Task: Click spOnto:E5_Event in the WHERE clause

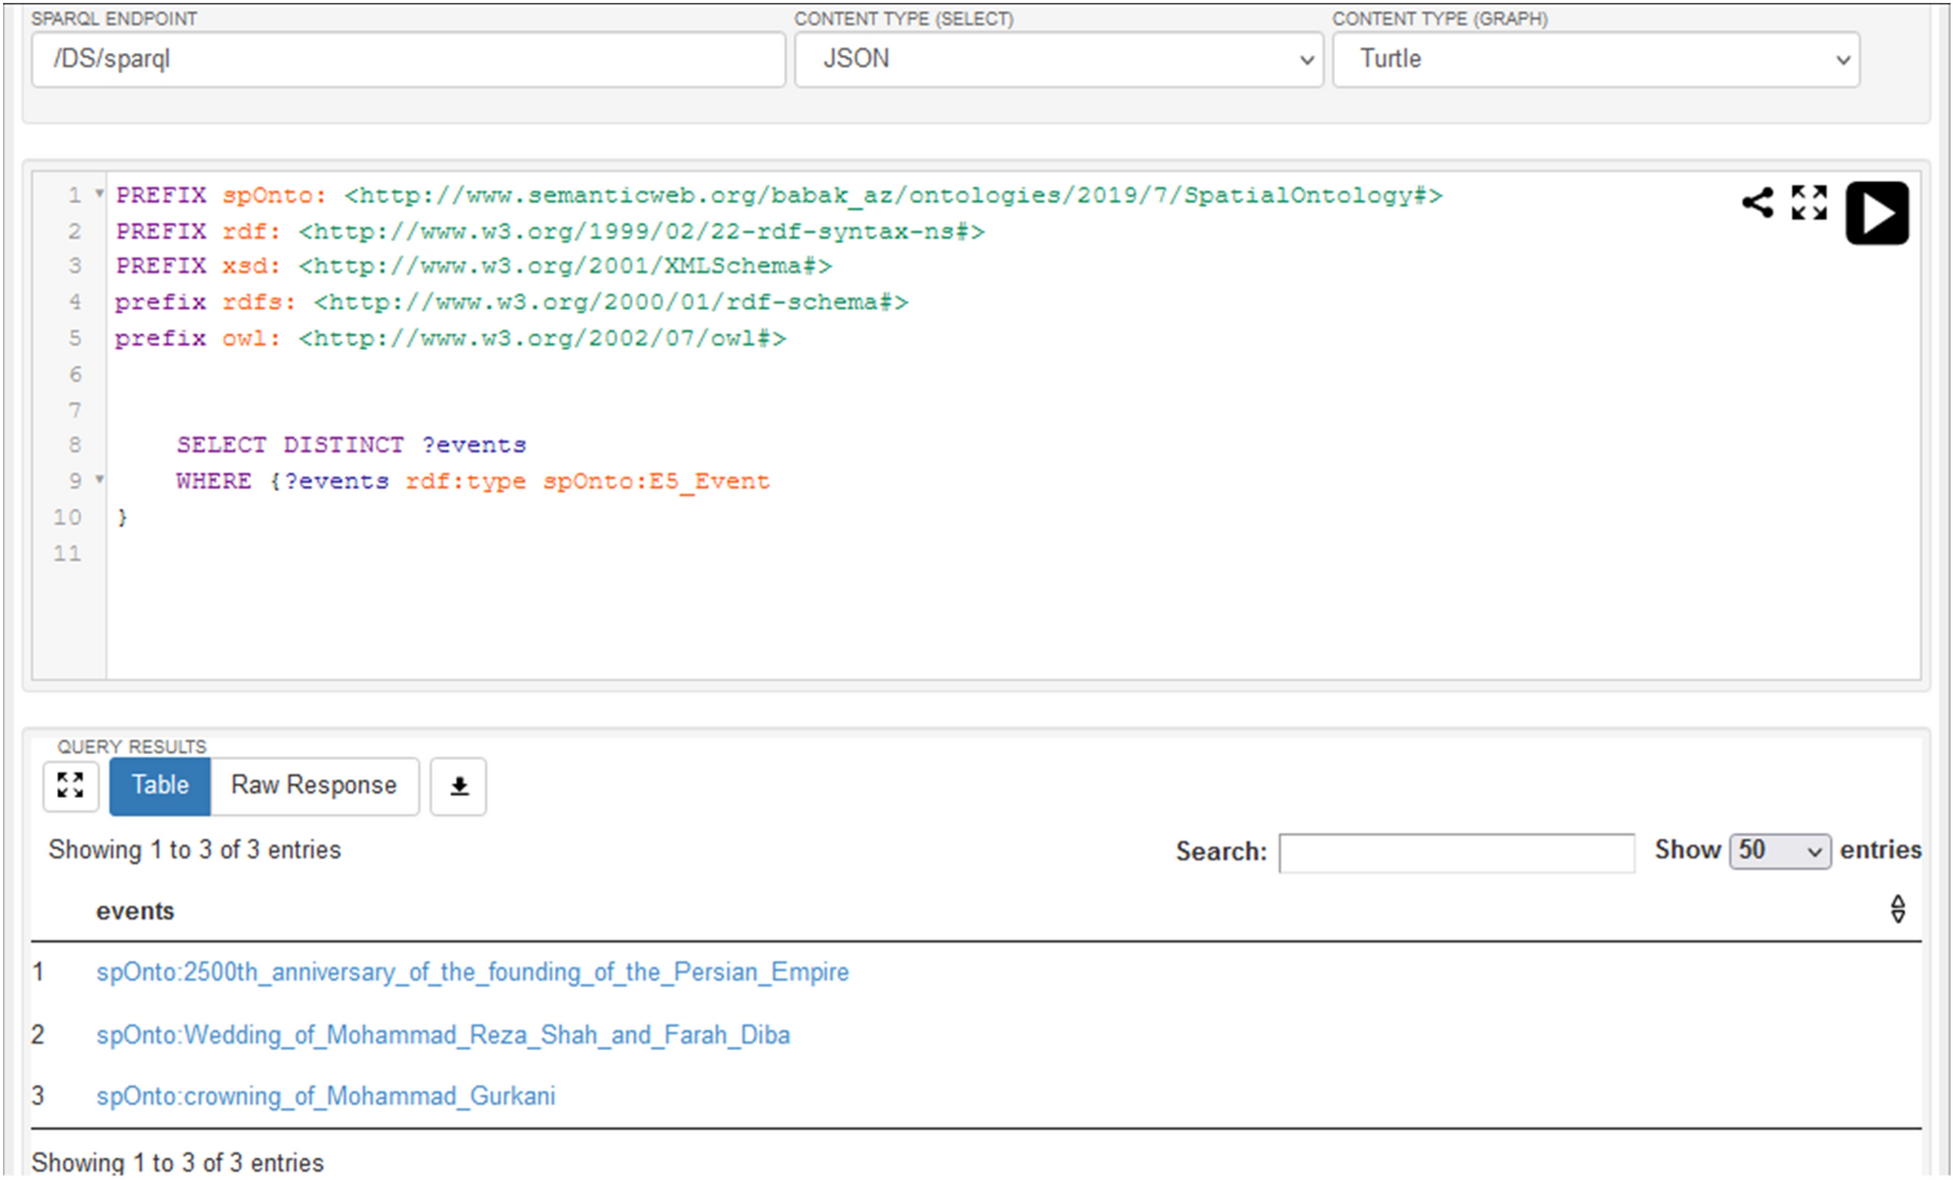Action: pyautogui.click(x=656, y=481)
